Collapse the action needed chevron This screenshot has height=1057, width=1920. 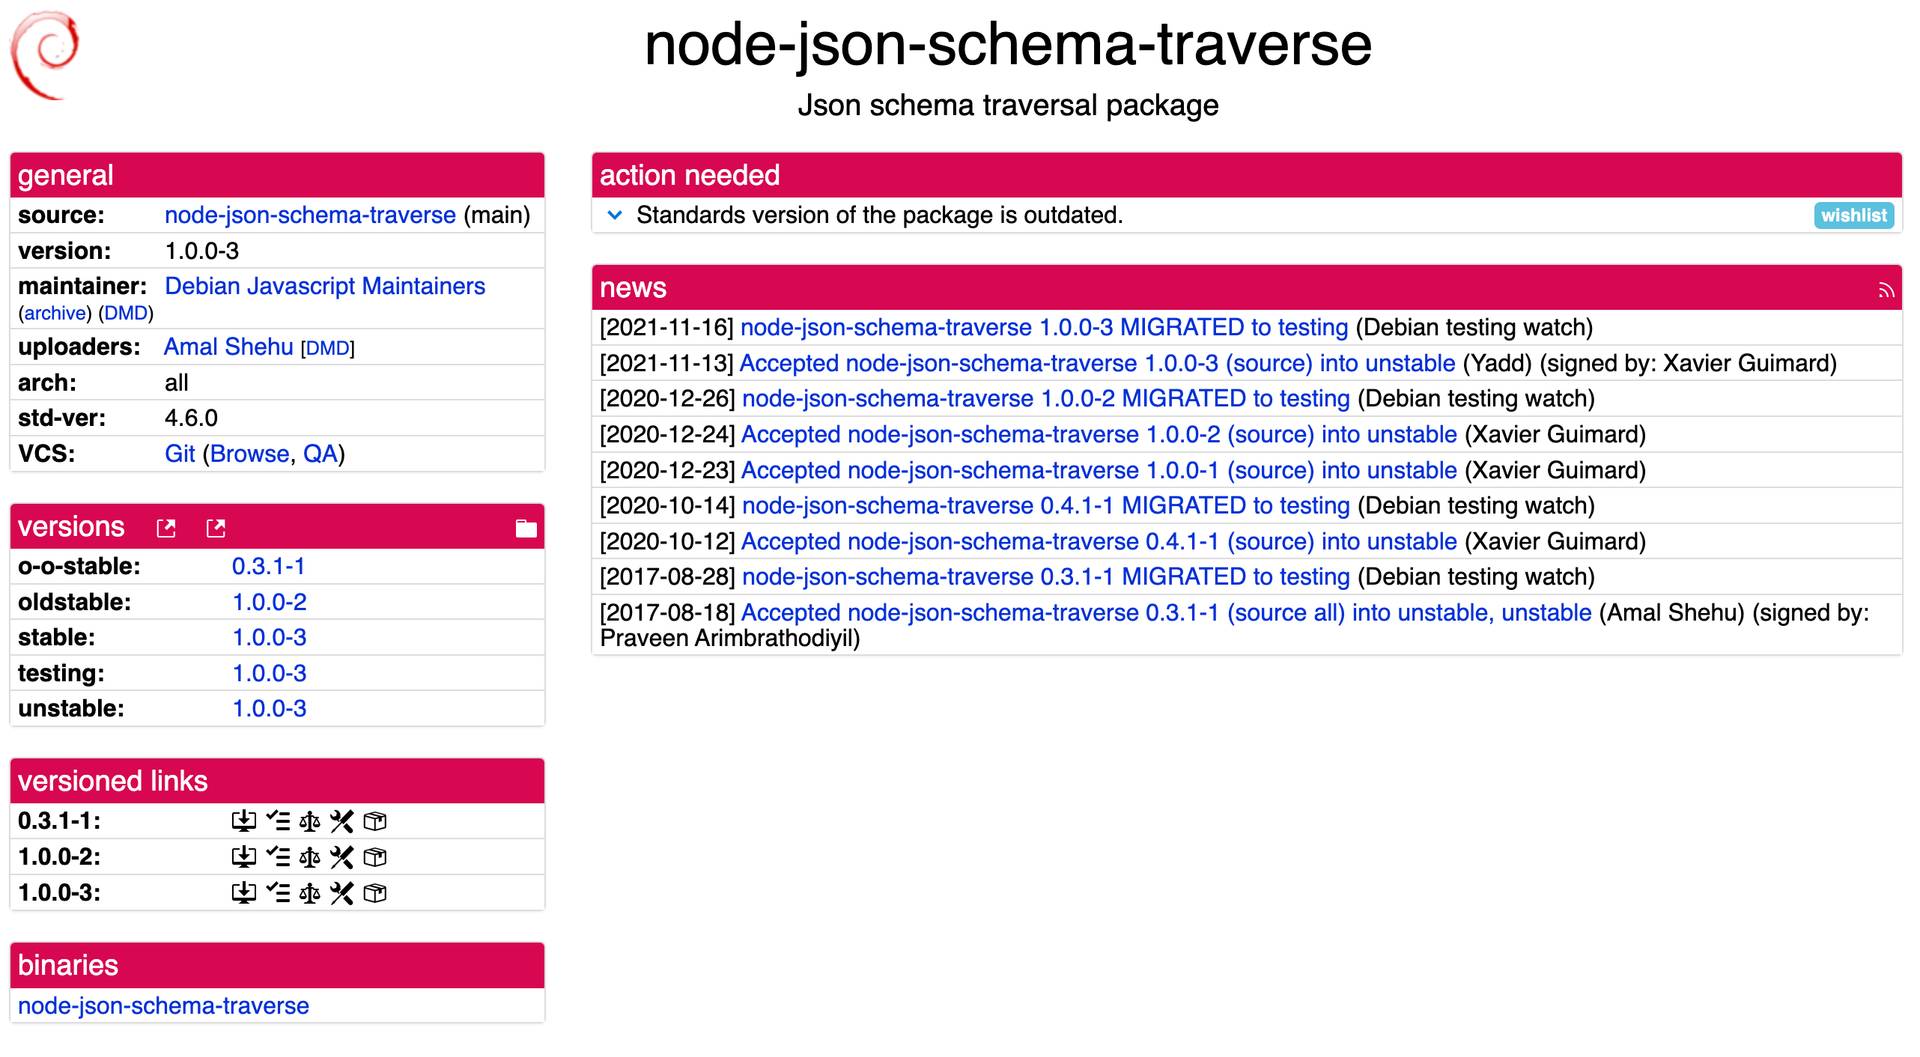(x=615, y=215)
